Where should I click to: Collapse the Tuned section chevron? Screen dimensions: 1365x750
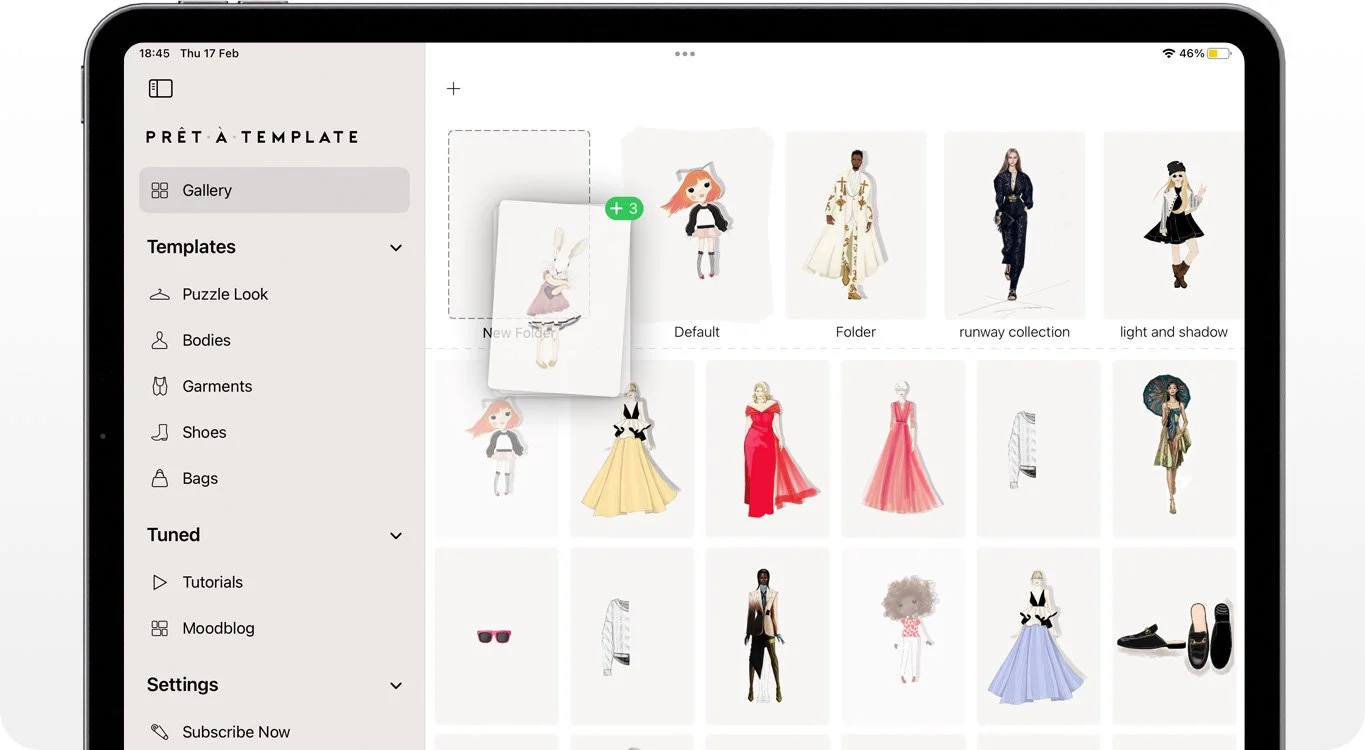click(396, 536)
